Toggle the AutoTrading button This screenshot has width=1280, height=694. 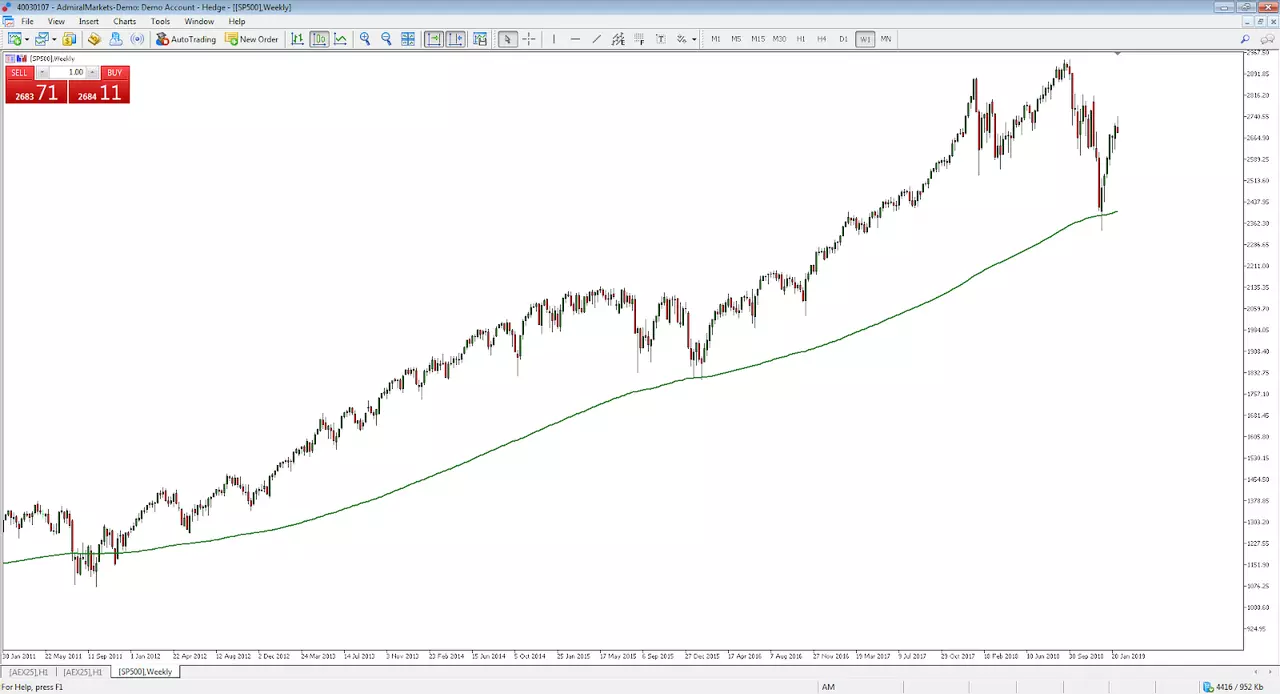point(186,39)
